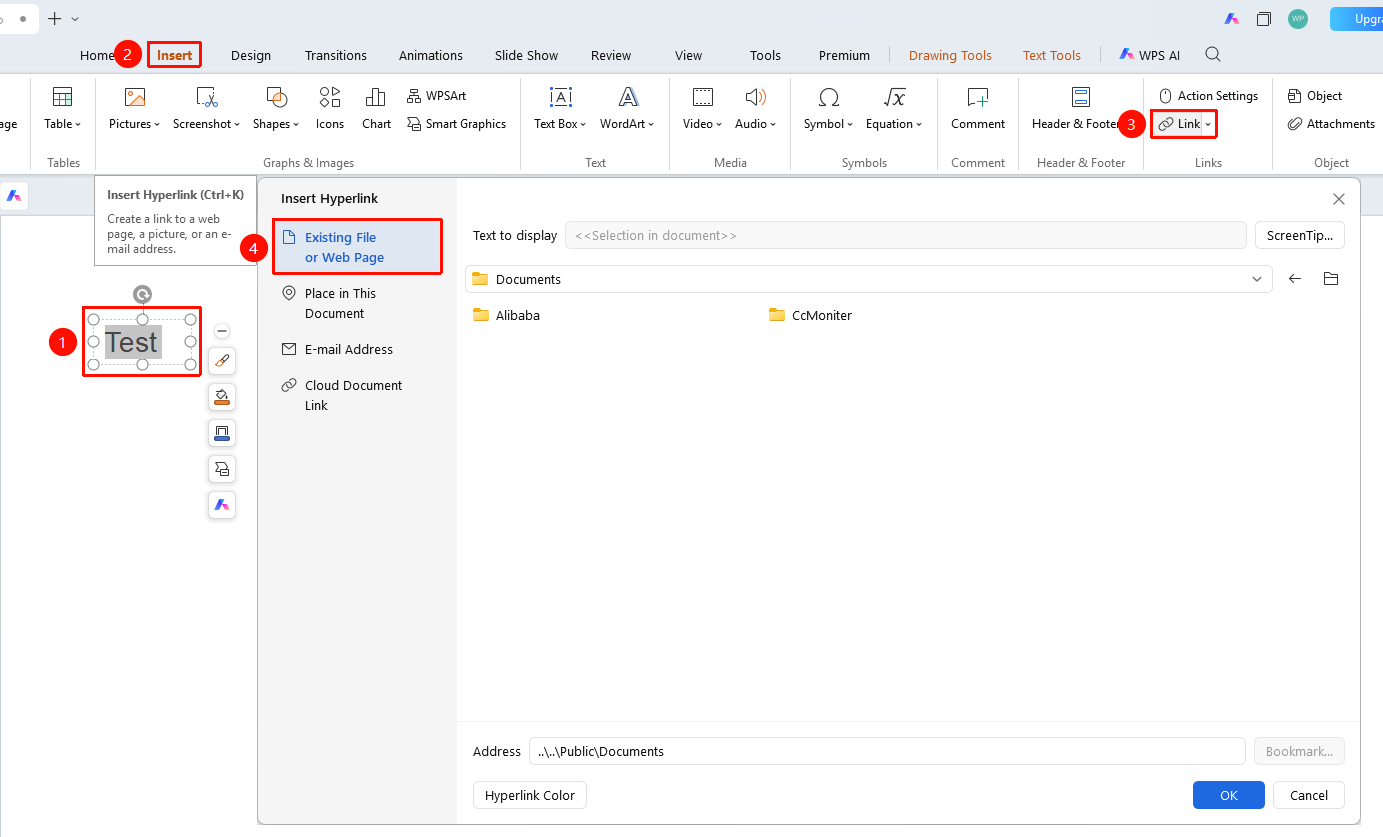Viewport: 1383px width, 837px height.
Task: Open the new tab dropdown arrow
Action: pyautogui.click(x=76, y=19)
